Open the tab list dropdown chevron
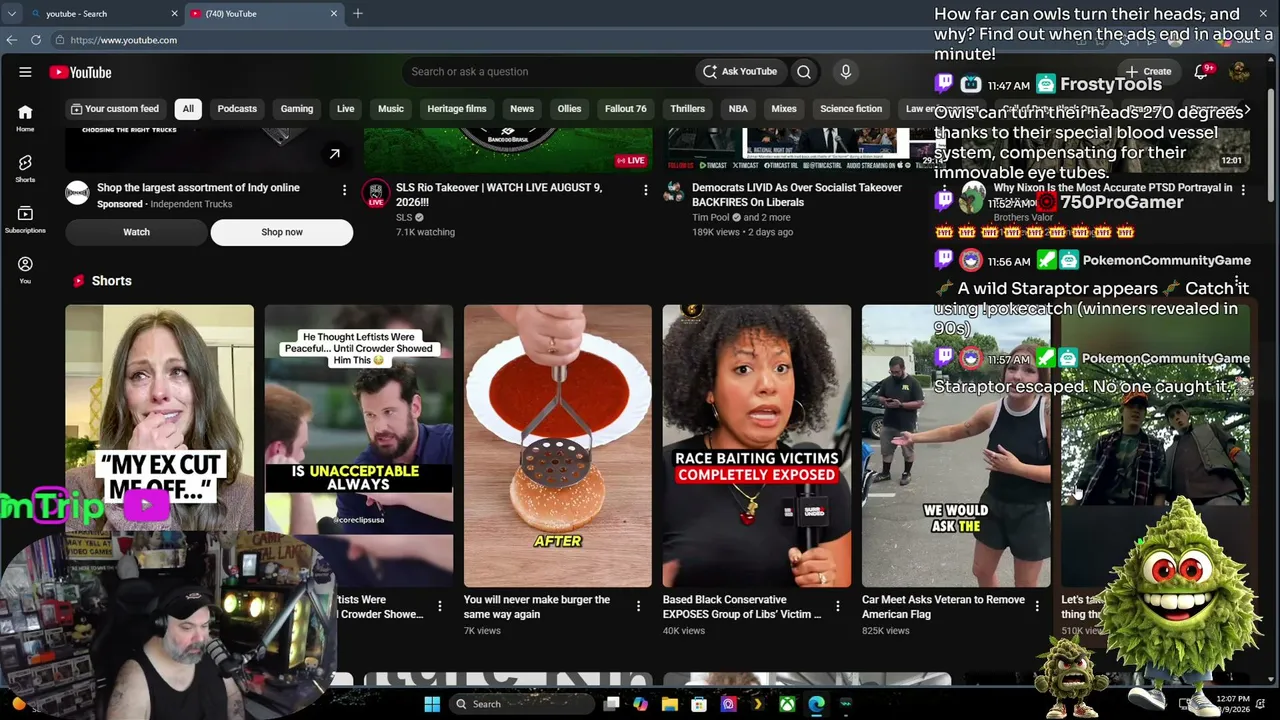1280x720 pixels. (12, 13)
